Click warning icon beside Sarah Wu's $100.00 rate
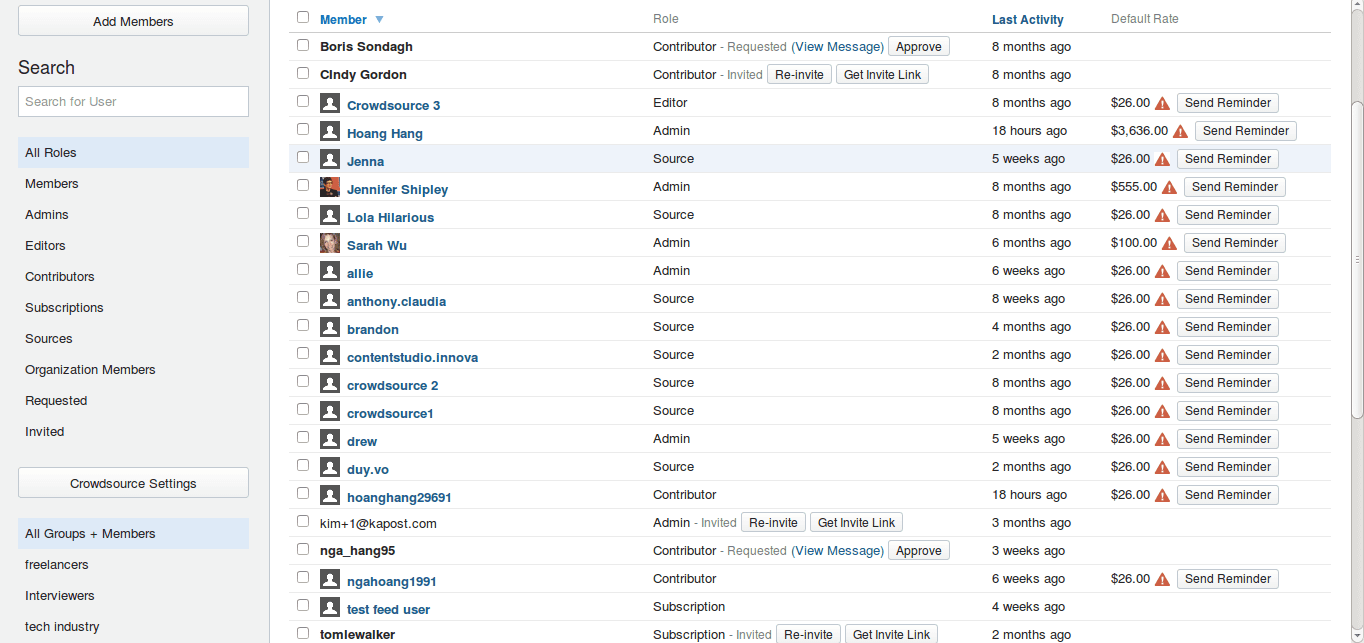Screen dimensions: 1364x643 (1169, 243)
